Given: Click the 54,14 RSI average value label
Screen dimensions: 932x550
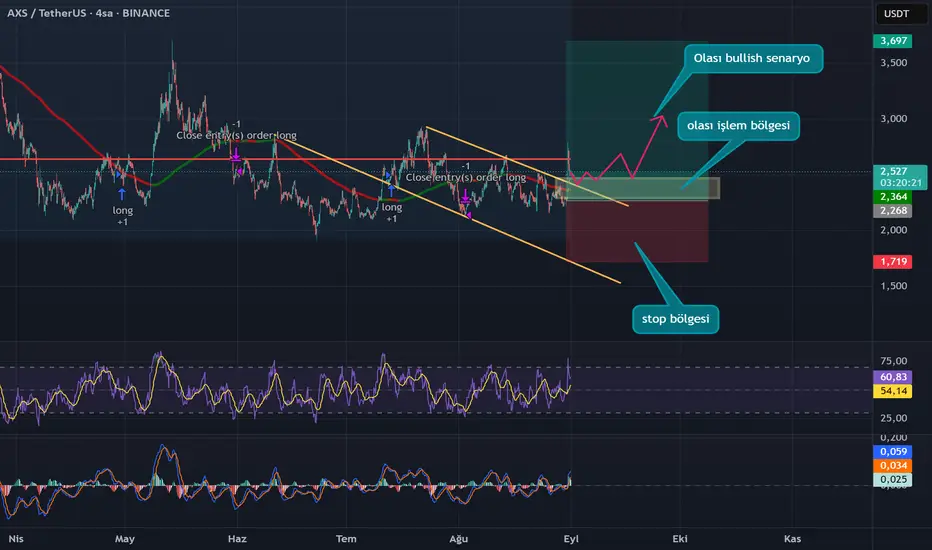Looking at the screenshot, I should click(893, 391).
